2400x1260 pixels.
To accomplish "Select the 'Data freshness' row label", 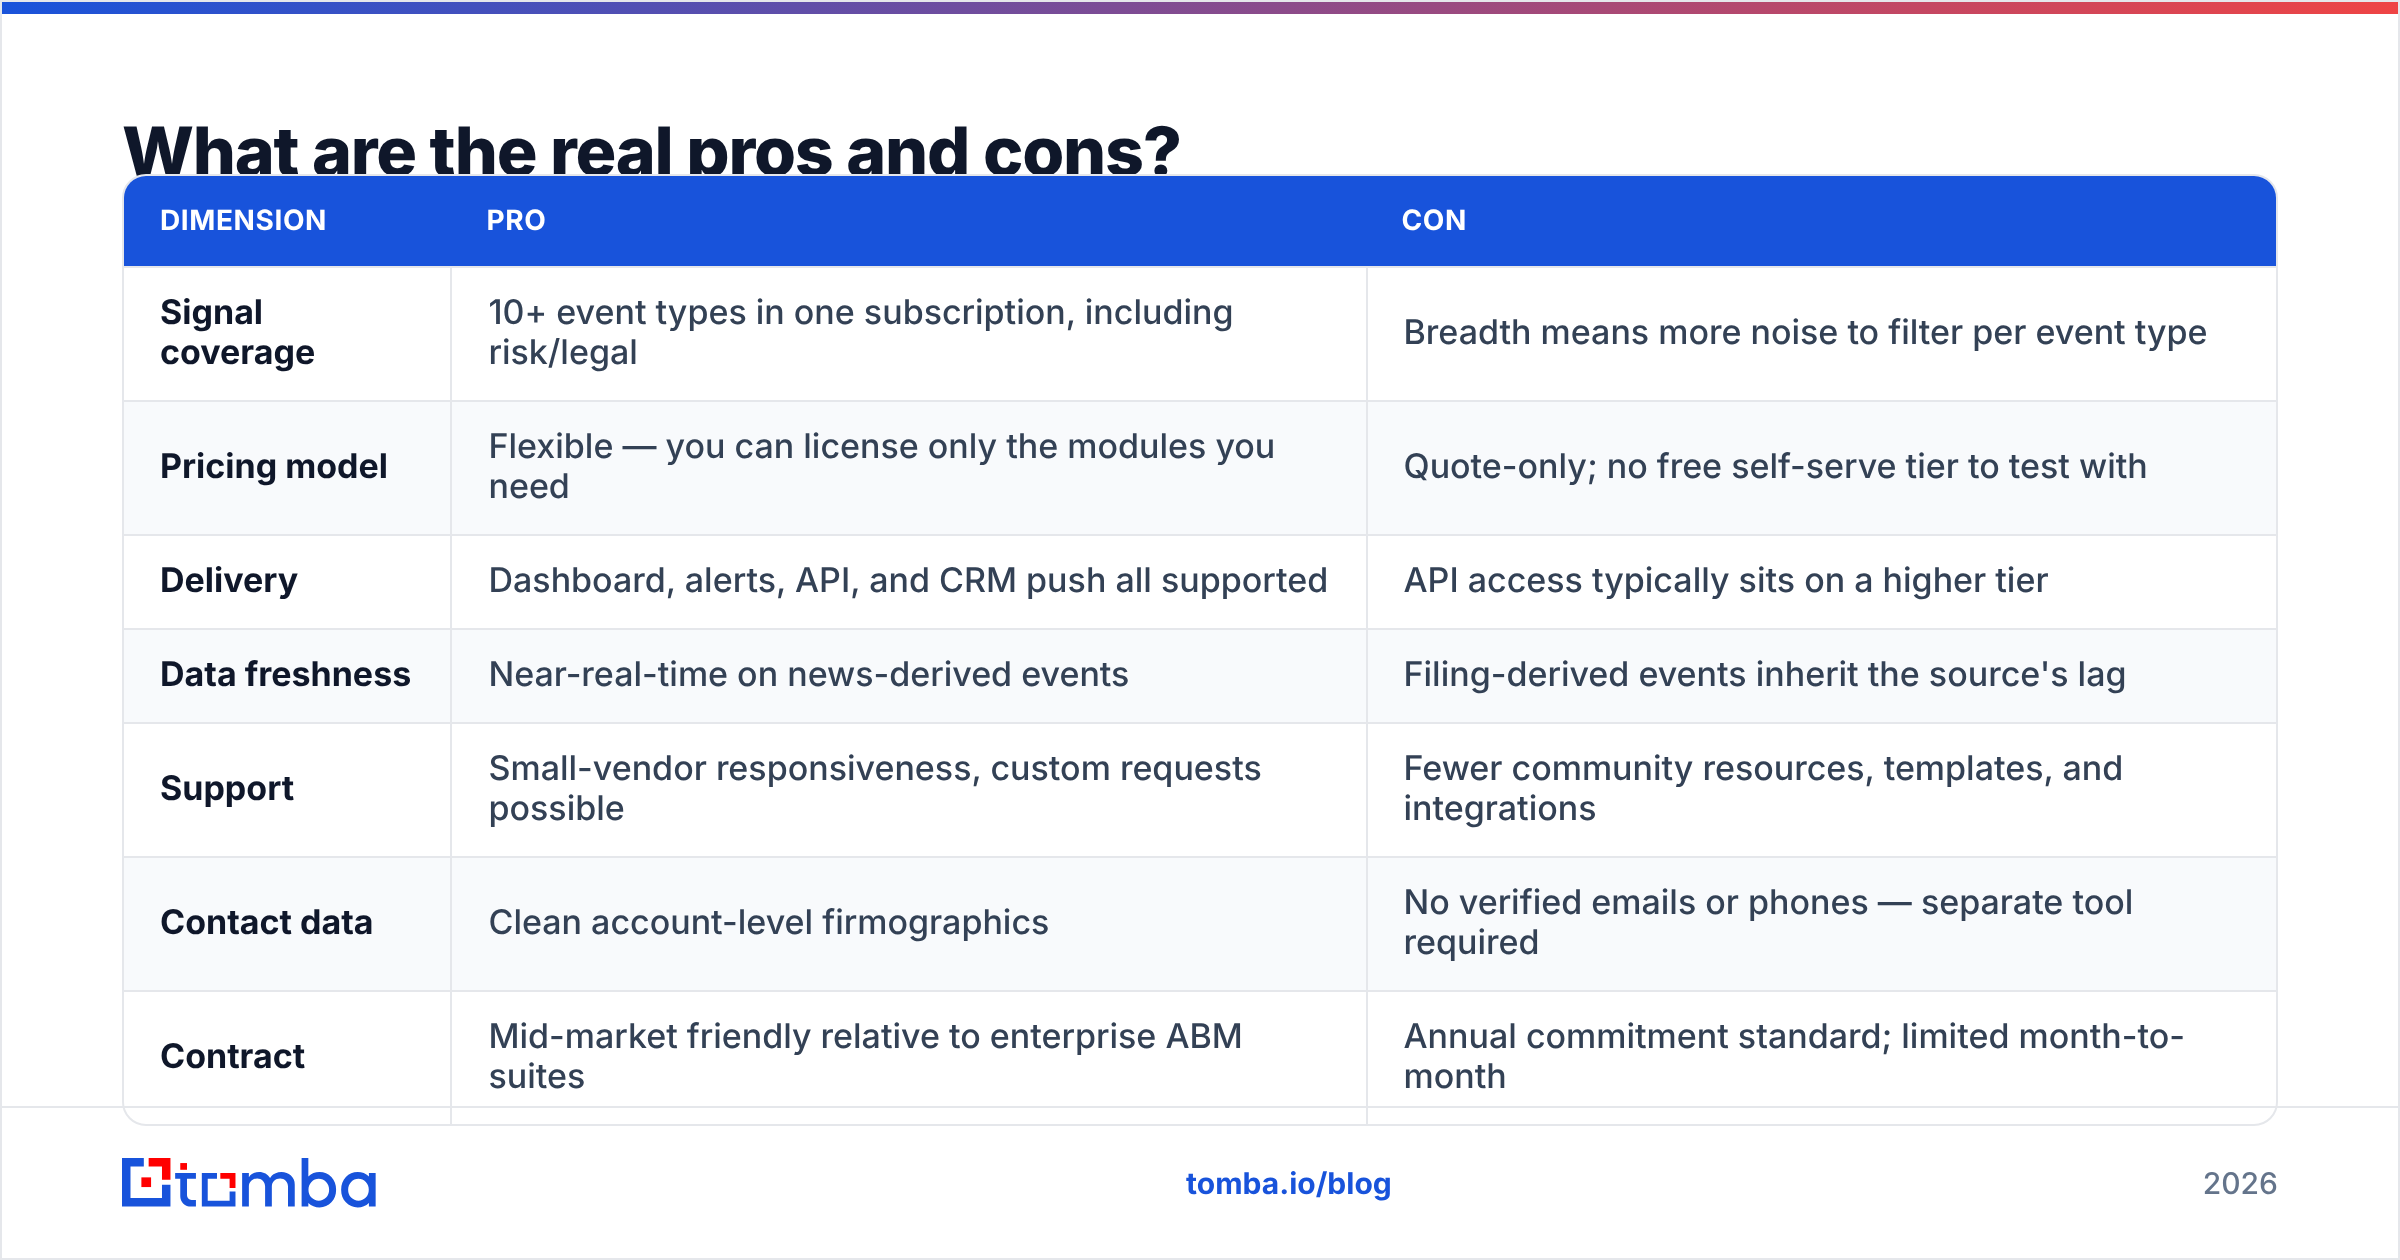I will click(285, 675).
